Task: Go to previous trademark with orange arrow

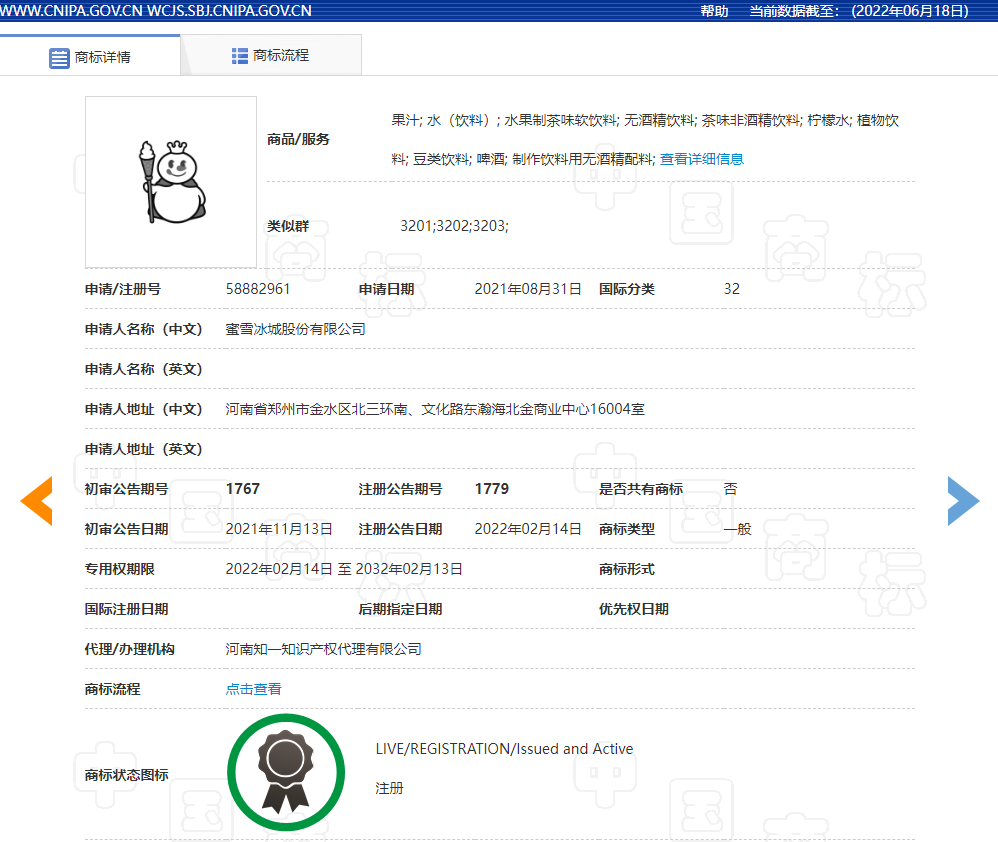Action: pyautogui.click(x=36, y=501)
